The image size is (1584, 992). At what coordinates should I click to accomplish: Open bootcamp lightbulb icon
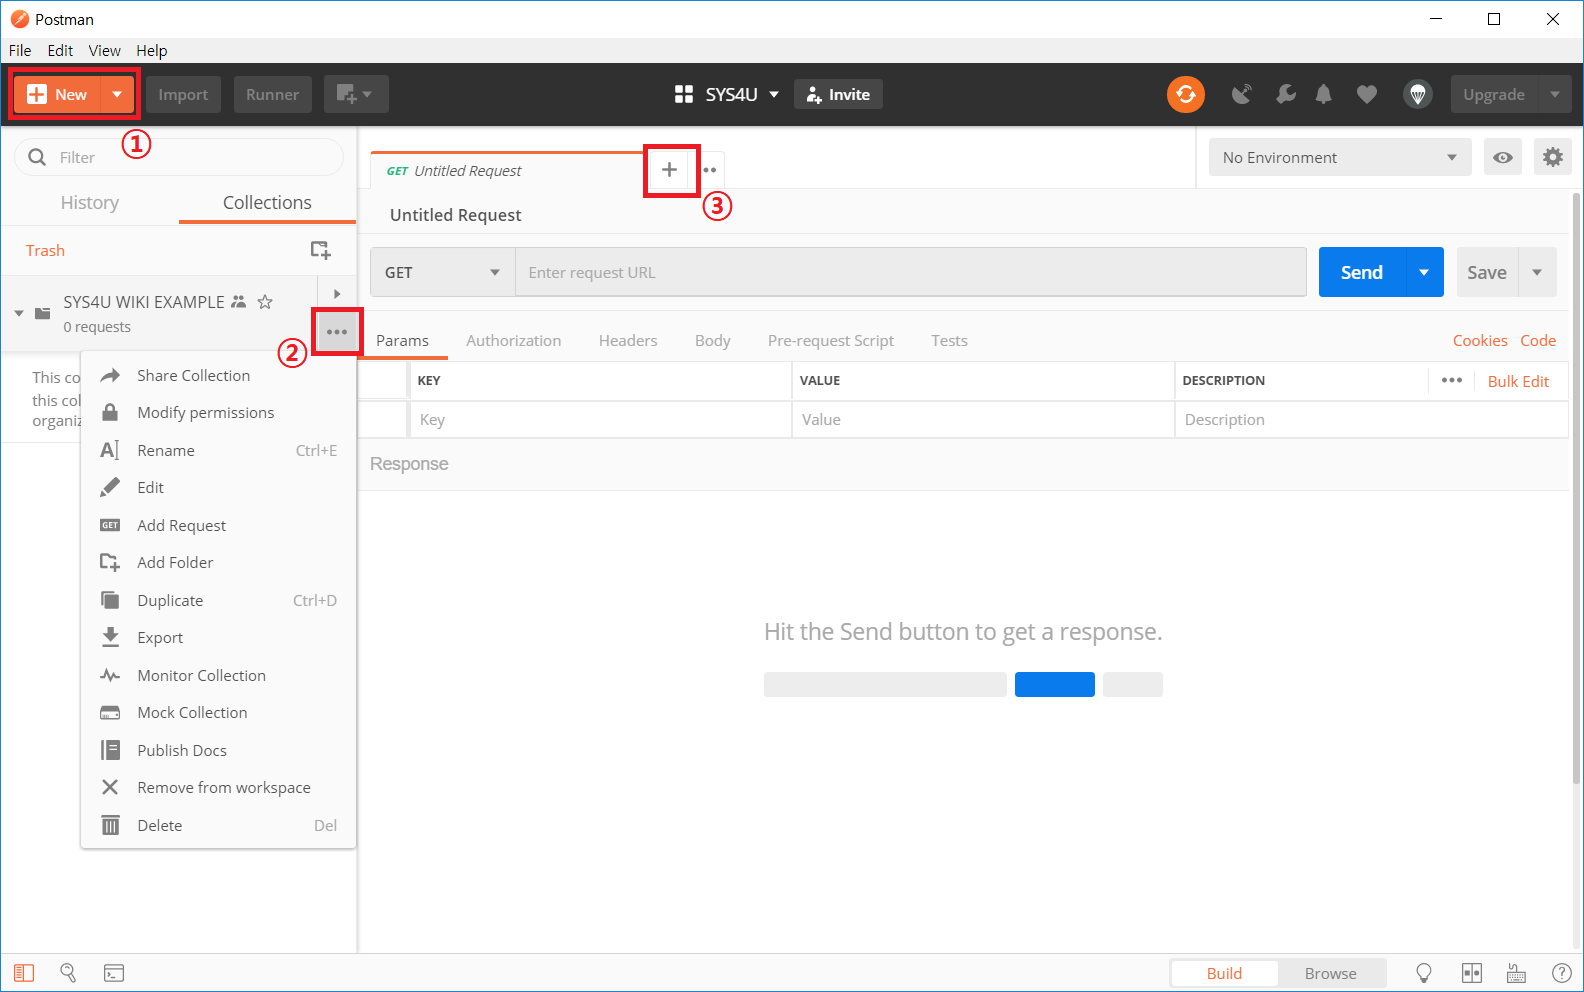pyautogui.click(x=1424, y=973)
